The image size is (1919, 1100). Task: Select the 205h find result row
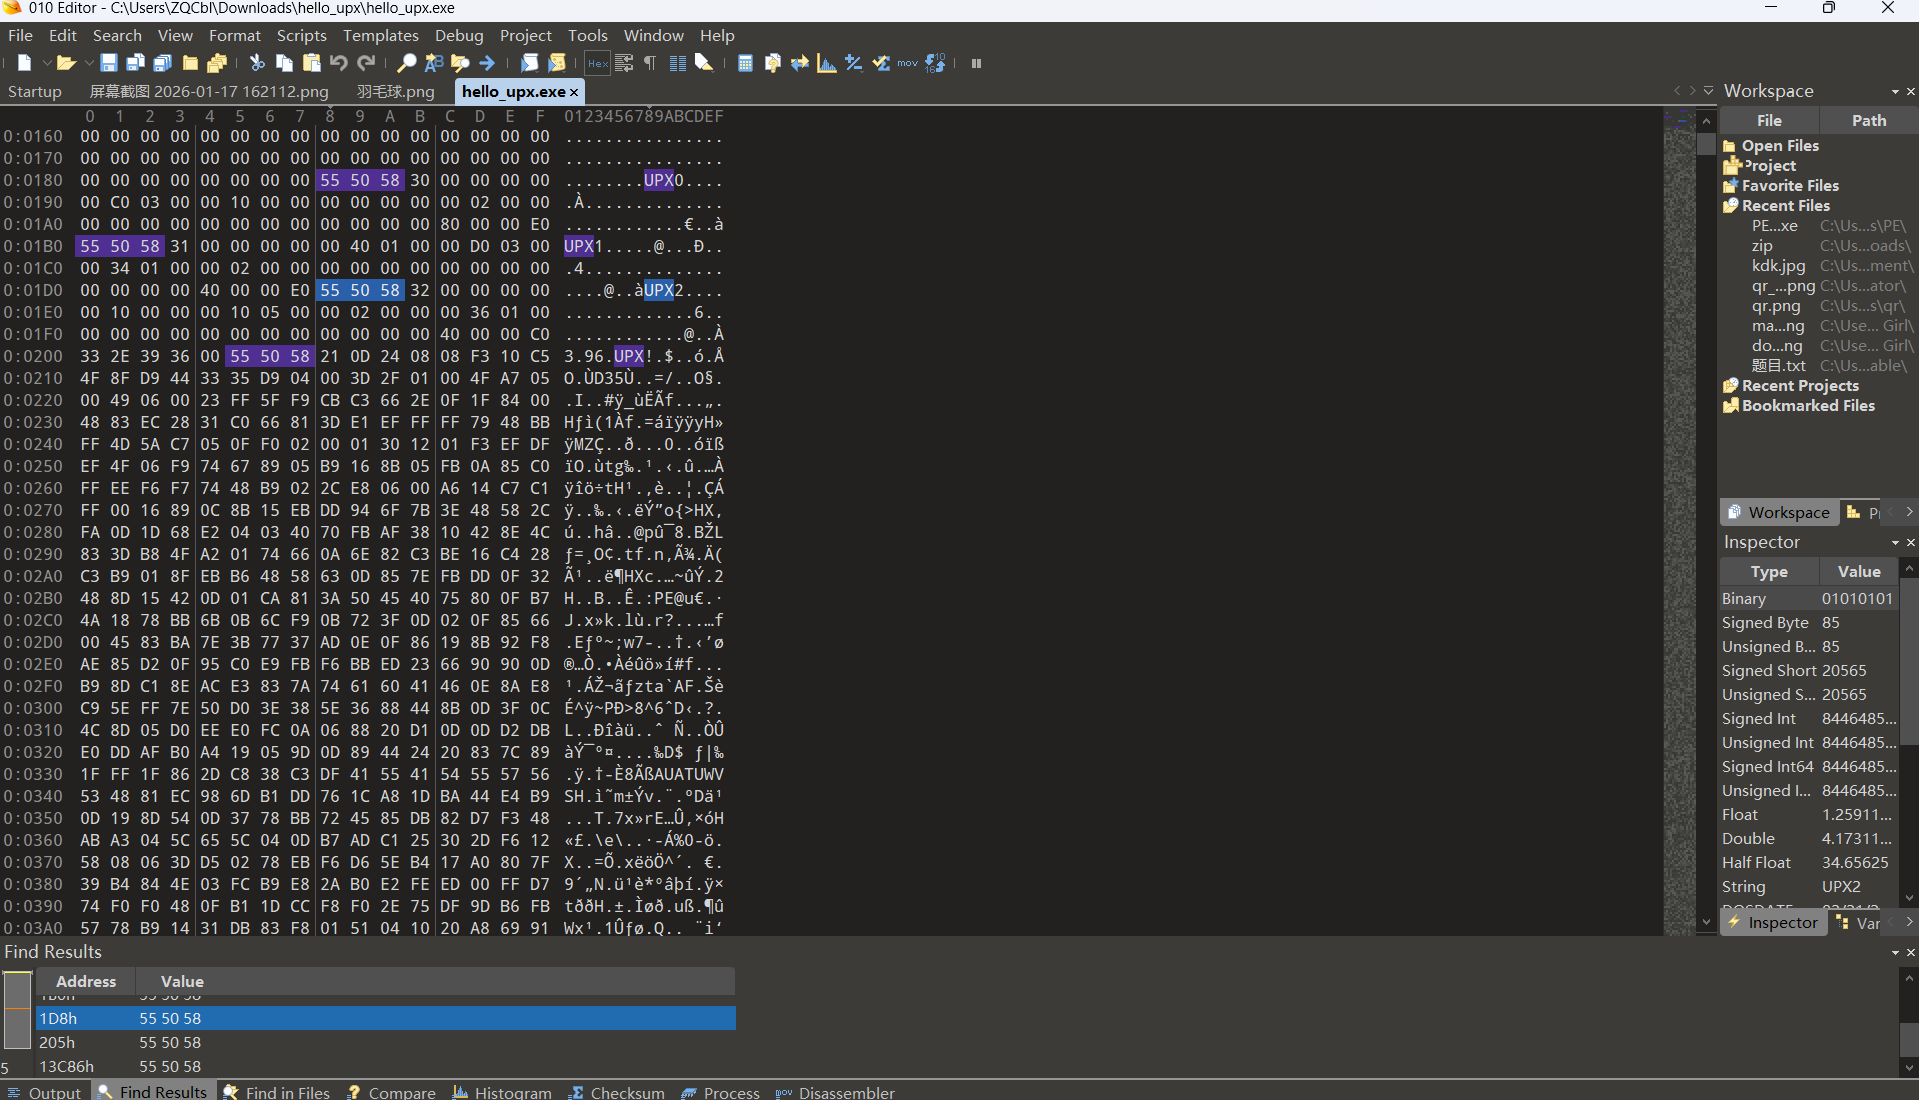385,1042
